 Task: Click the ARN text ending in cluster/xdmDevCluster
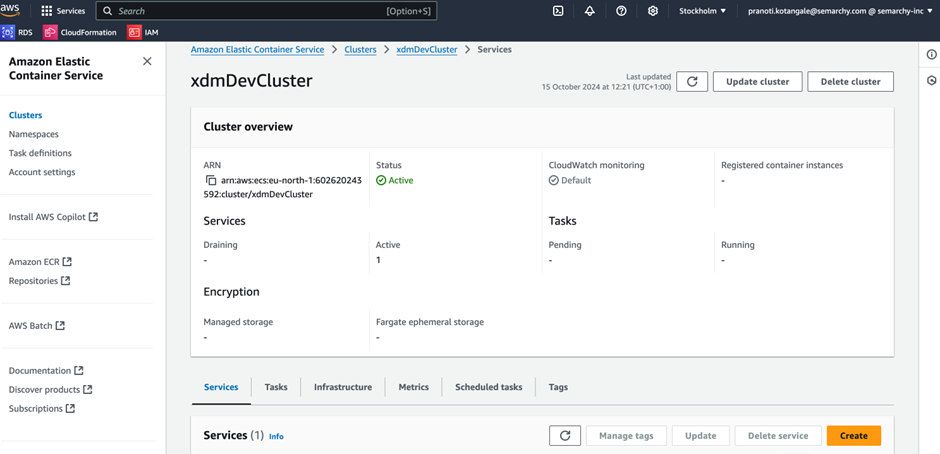click(283, 187)
